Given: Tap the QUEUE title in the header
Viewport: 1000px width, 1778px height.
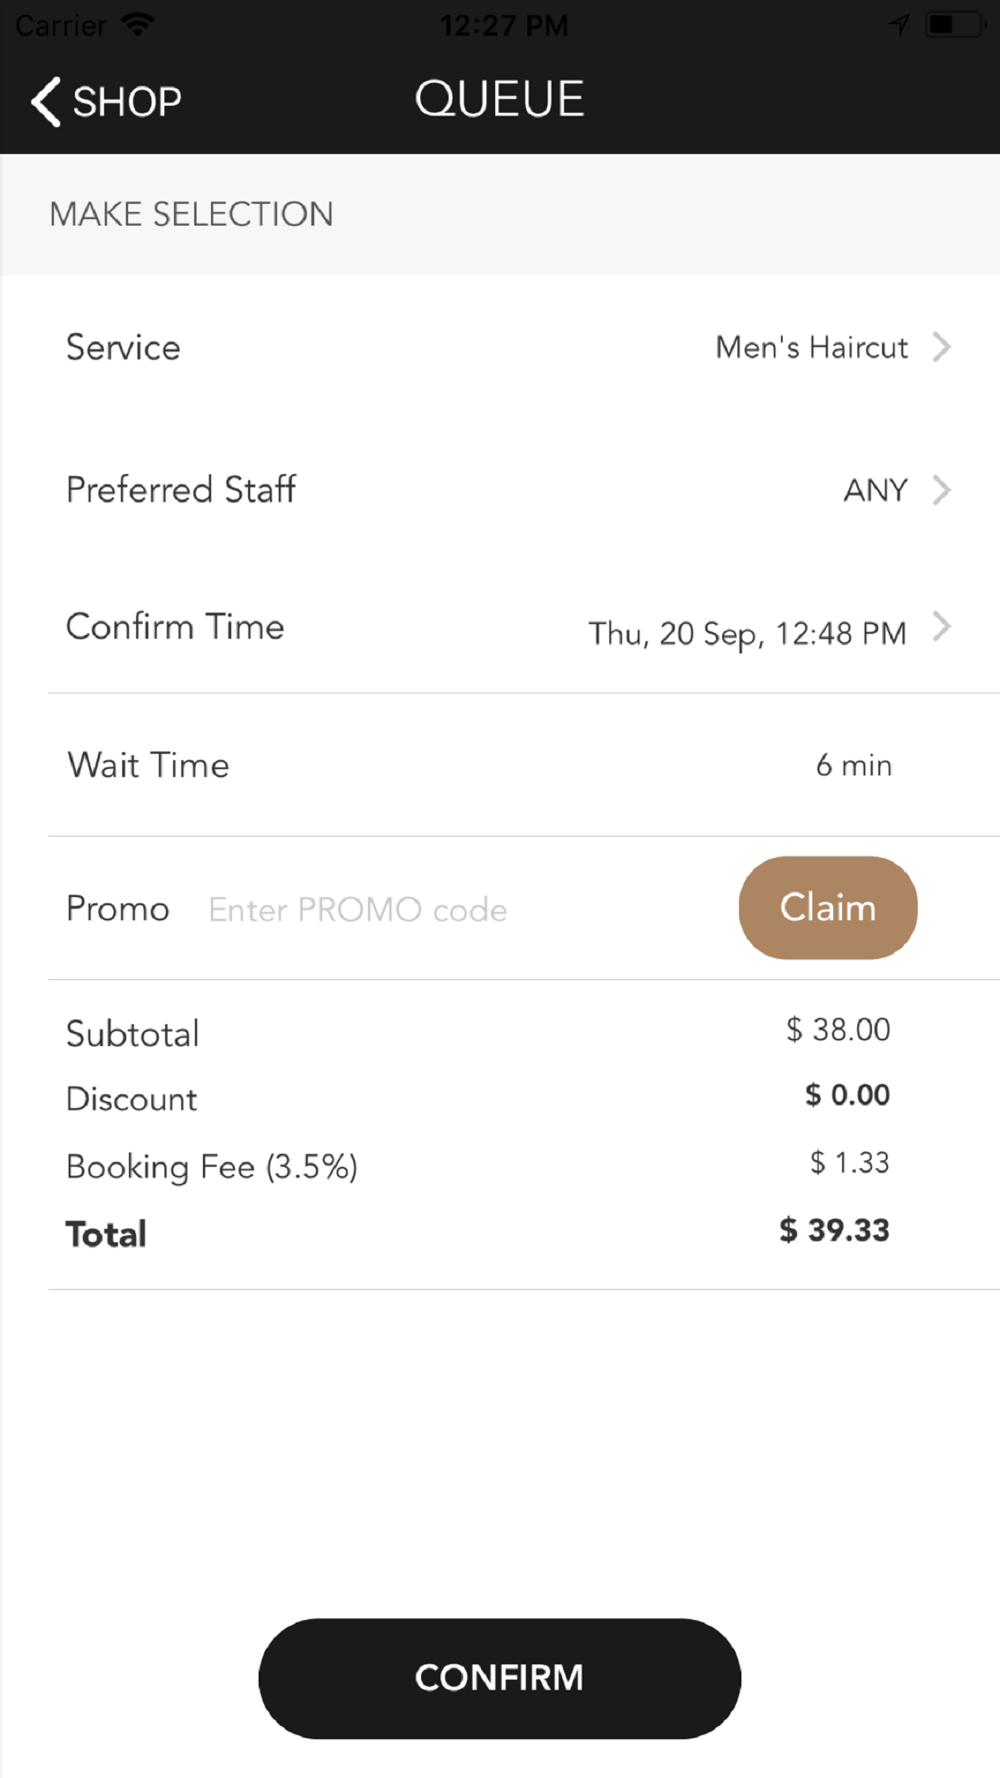Looking at the screenshot, I should 499,99.
